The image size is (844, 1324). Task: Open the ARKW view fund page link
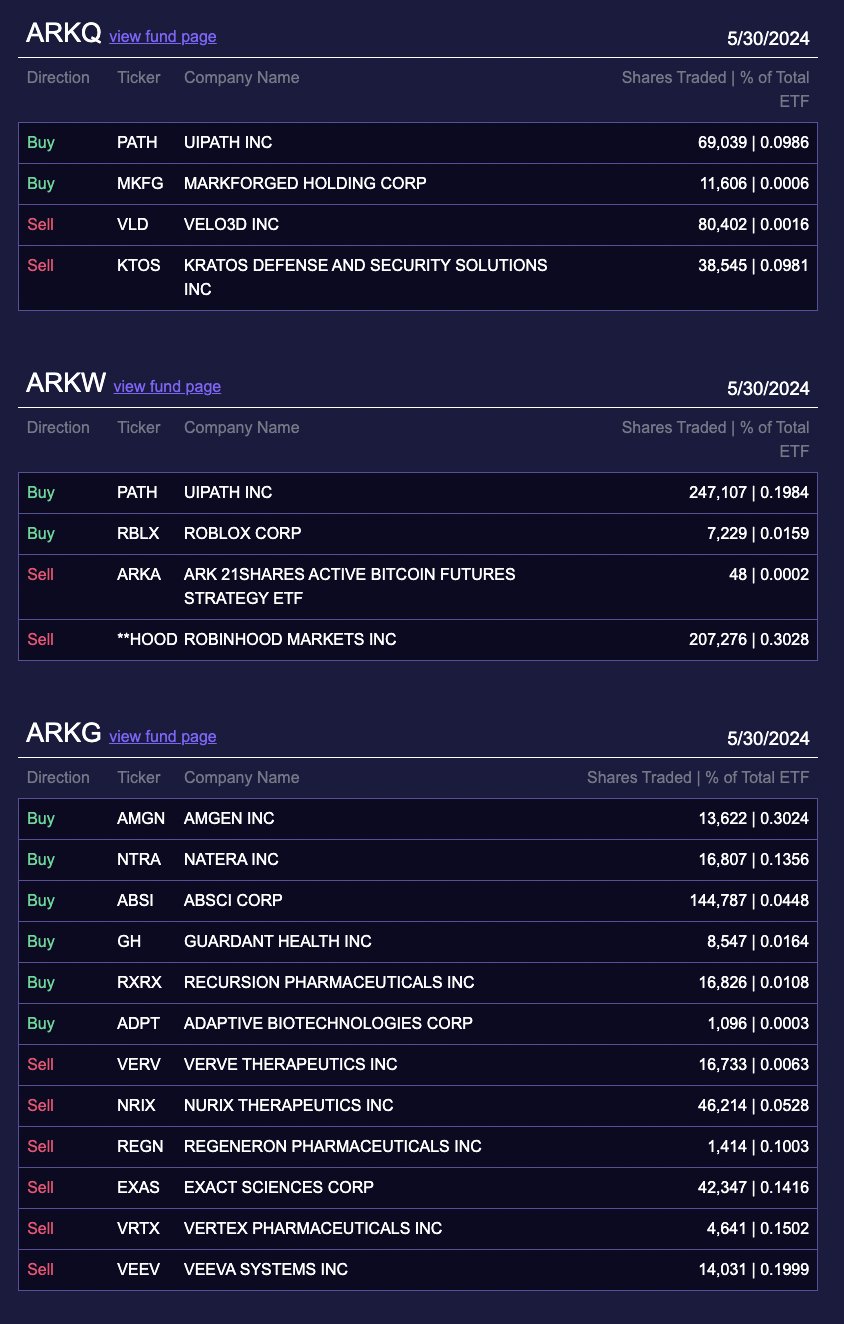tap(167, 386)
